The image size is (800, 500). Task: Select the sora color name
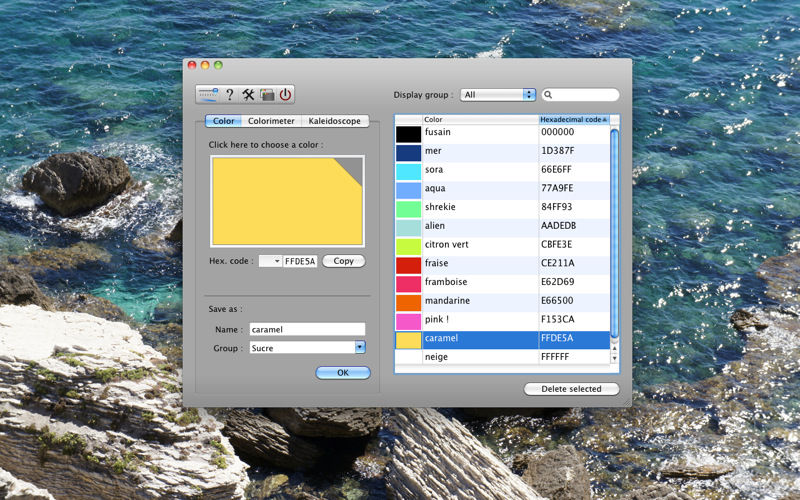434,169
